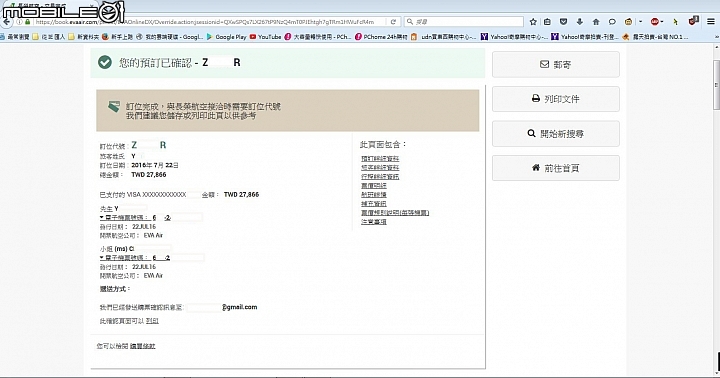Open the last link 注意事項 in page contents

click(374, 222)
